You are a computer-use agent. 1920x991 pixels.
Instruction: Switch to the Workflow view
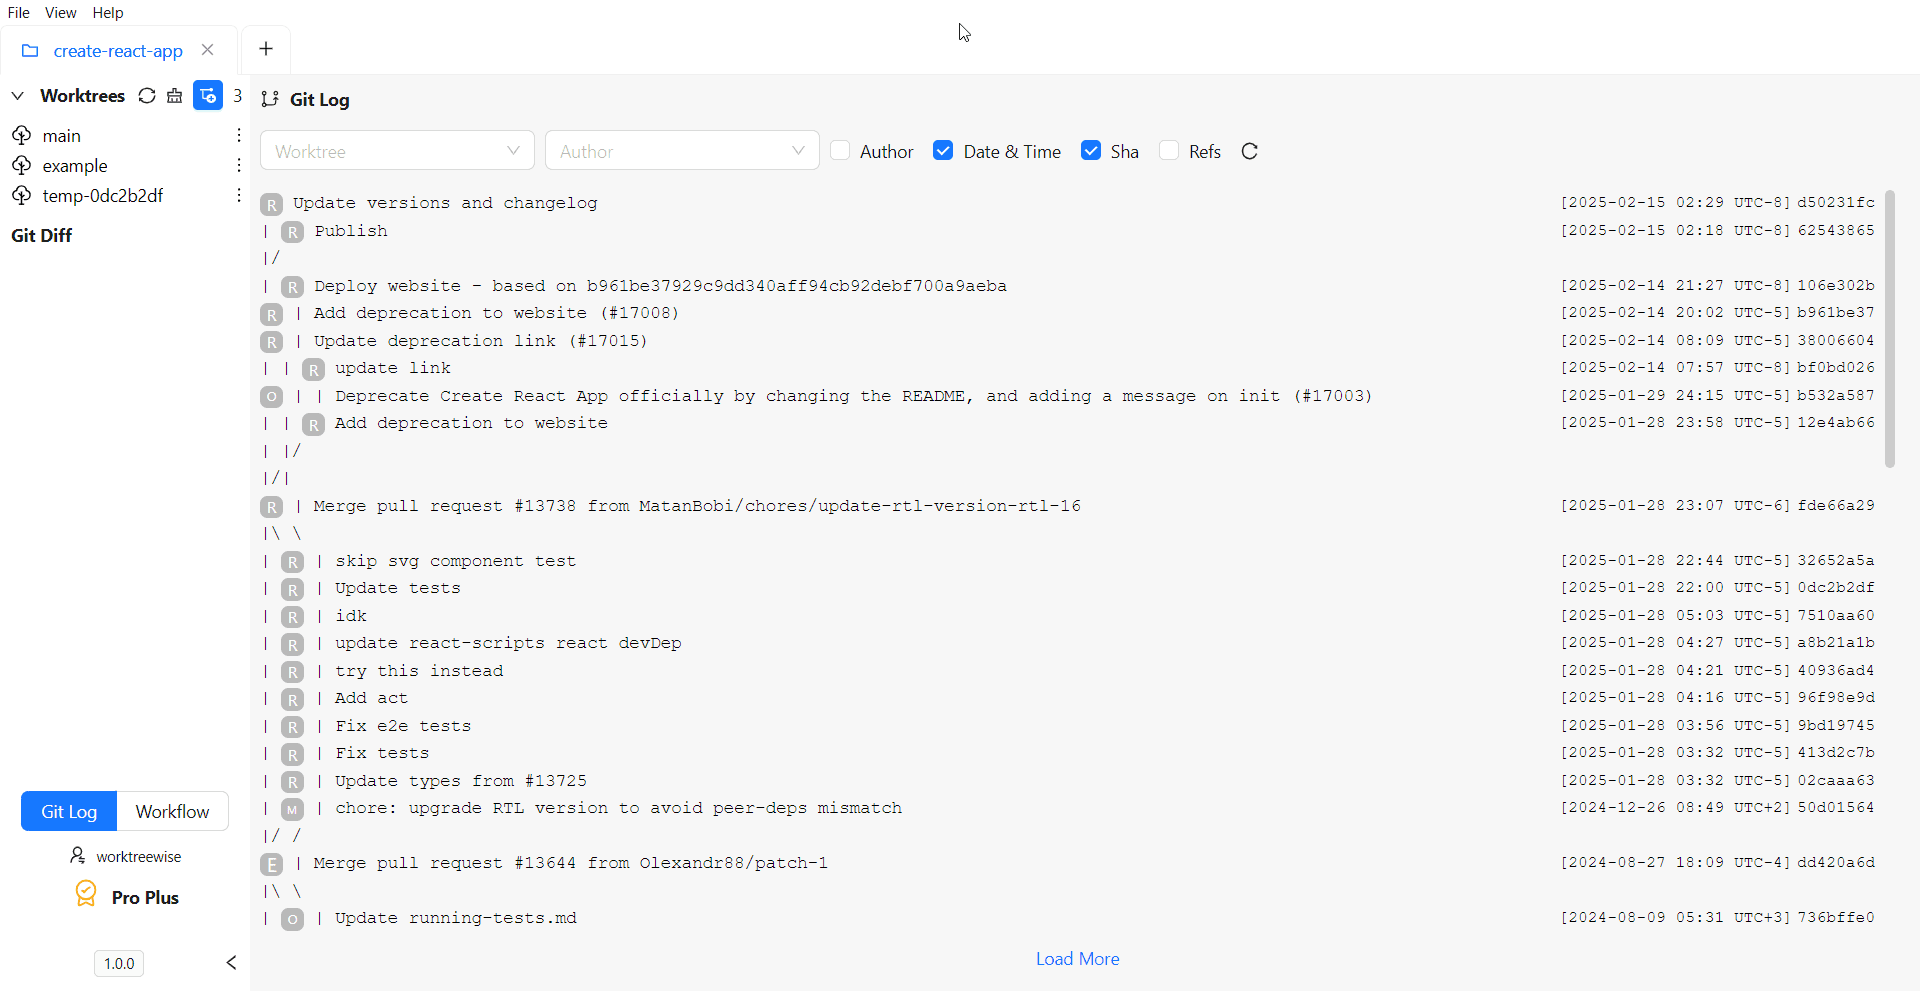click(171, 811)
